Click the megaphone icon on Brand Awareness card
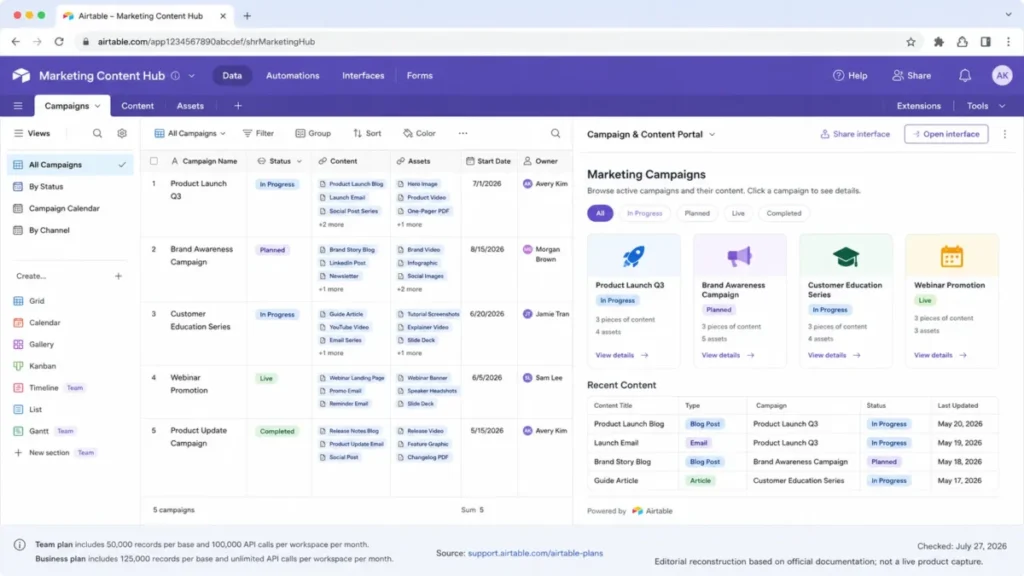The height and width of the screenshot is (576, 1024). click(x=739, y=257)
